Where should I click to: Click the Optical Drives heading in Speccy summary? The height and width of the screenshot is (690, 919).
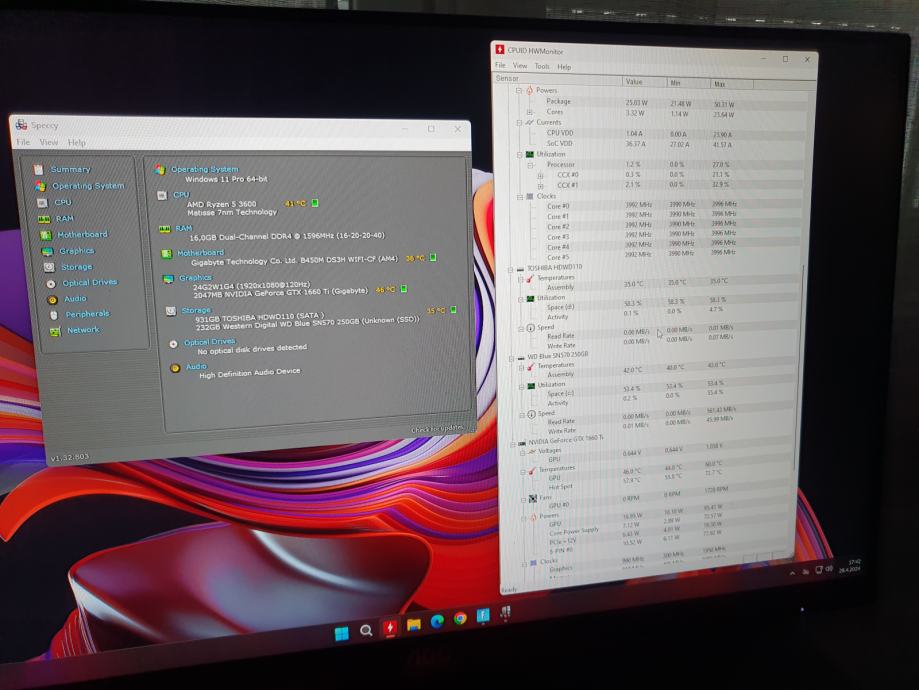[209, 342]
